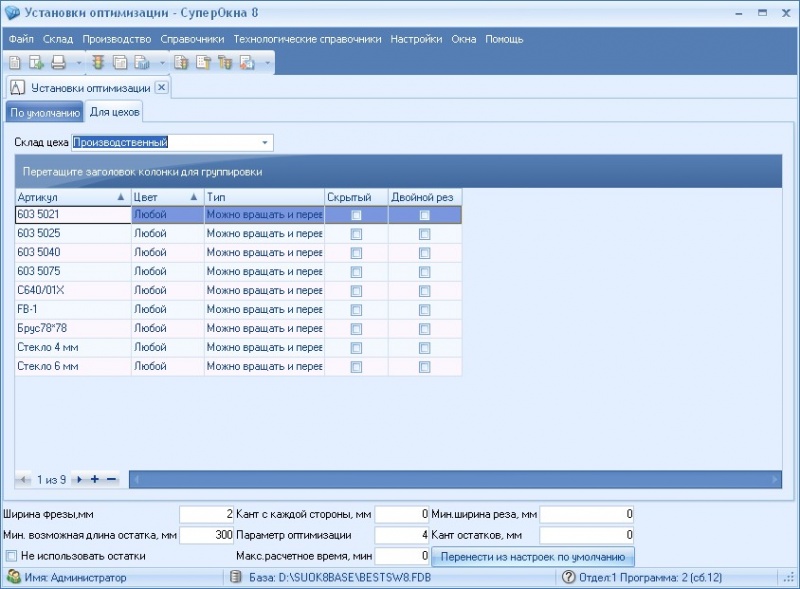
Task: Click Перенести из настроек по умолчанию button
Action: [x=533, y=557]
